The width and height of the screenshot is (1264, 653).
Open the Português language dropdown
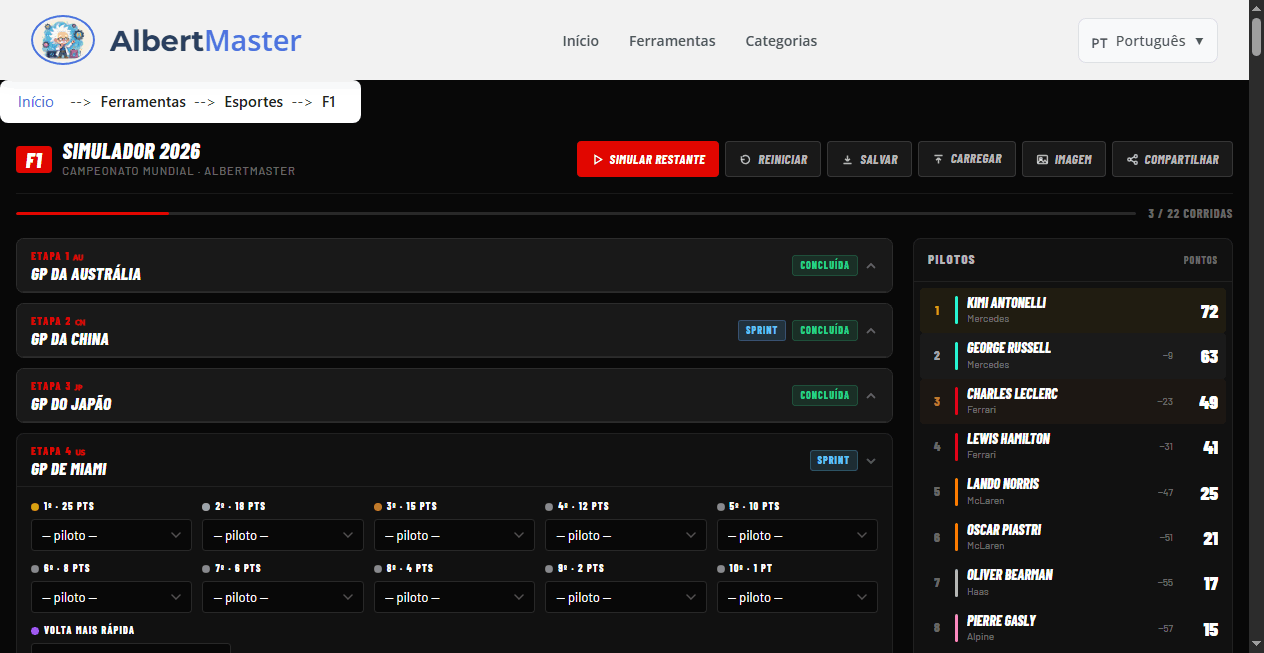click(x=1147, y=40)
